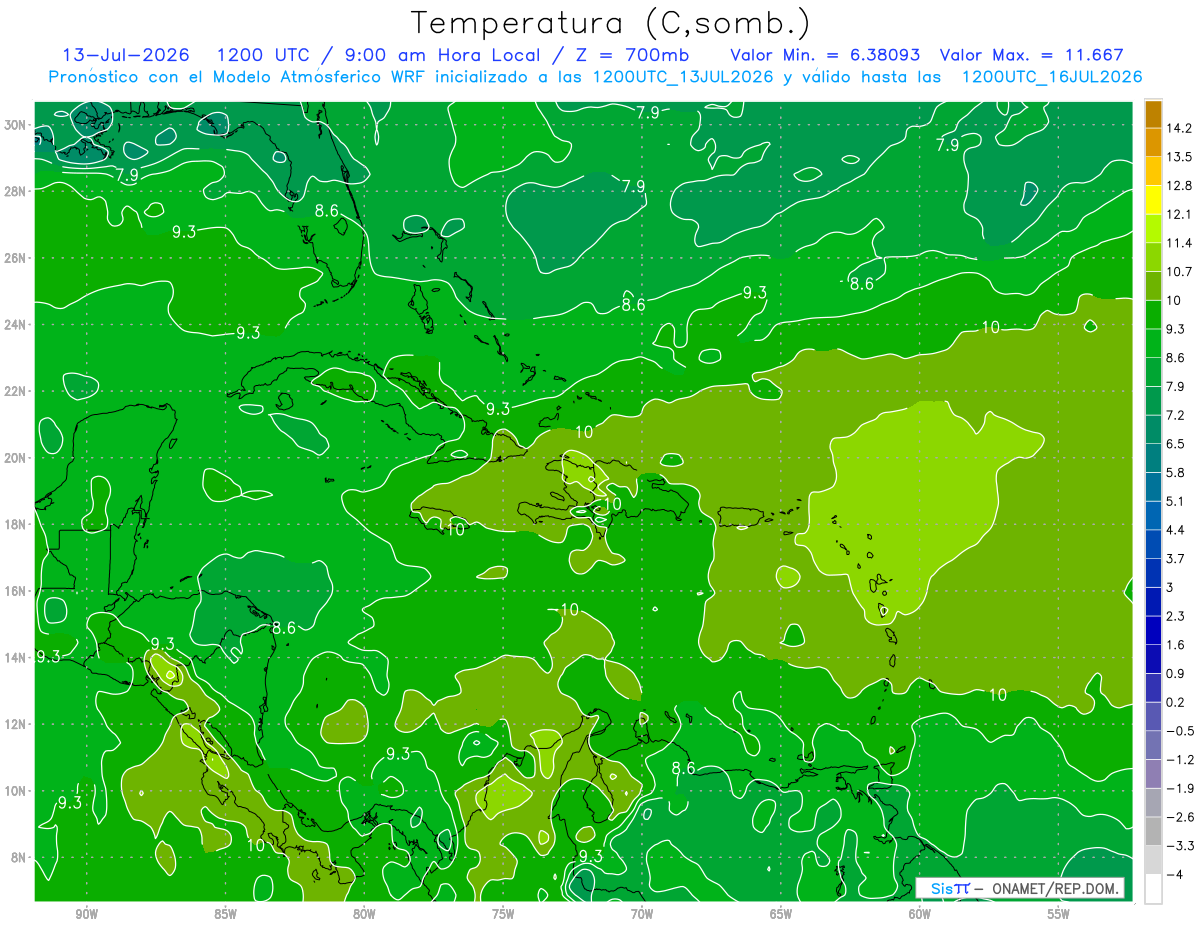This screenshot has height=927, width=1200.
Task: Click the 10.7 colorbar value
Action: [x=1180, y=272]
